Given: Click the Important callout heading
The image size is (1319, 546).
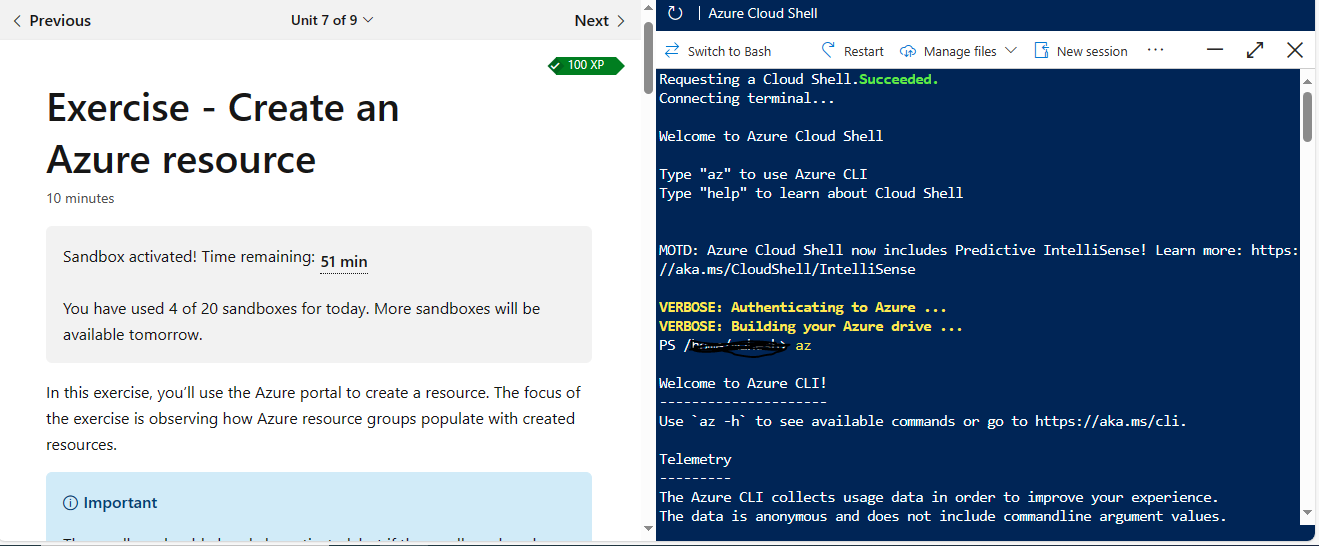Looking at the screenshot, I should [120, 503].
